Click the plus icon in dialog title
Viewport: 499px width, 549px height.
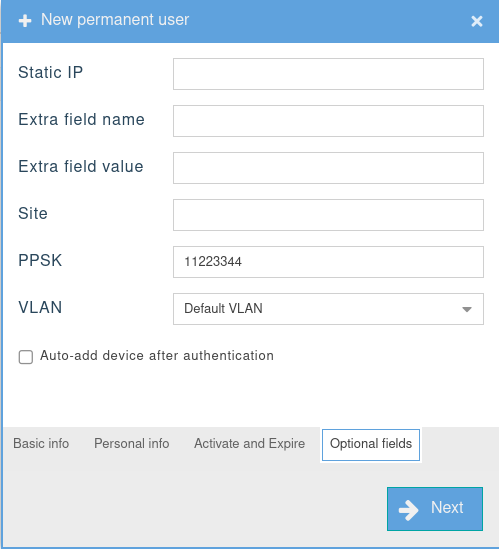(x=25, y=21)
